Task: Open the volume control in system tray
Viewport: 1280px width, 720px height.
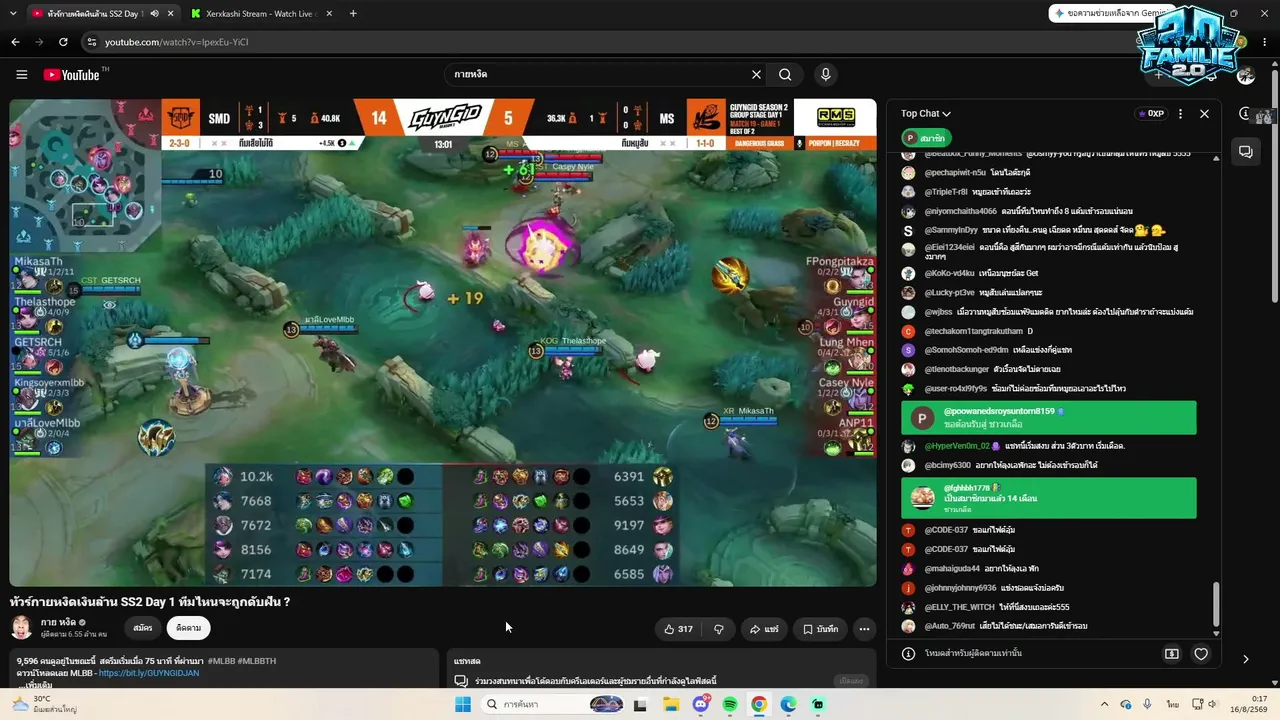Action: pos(1214,704)
